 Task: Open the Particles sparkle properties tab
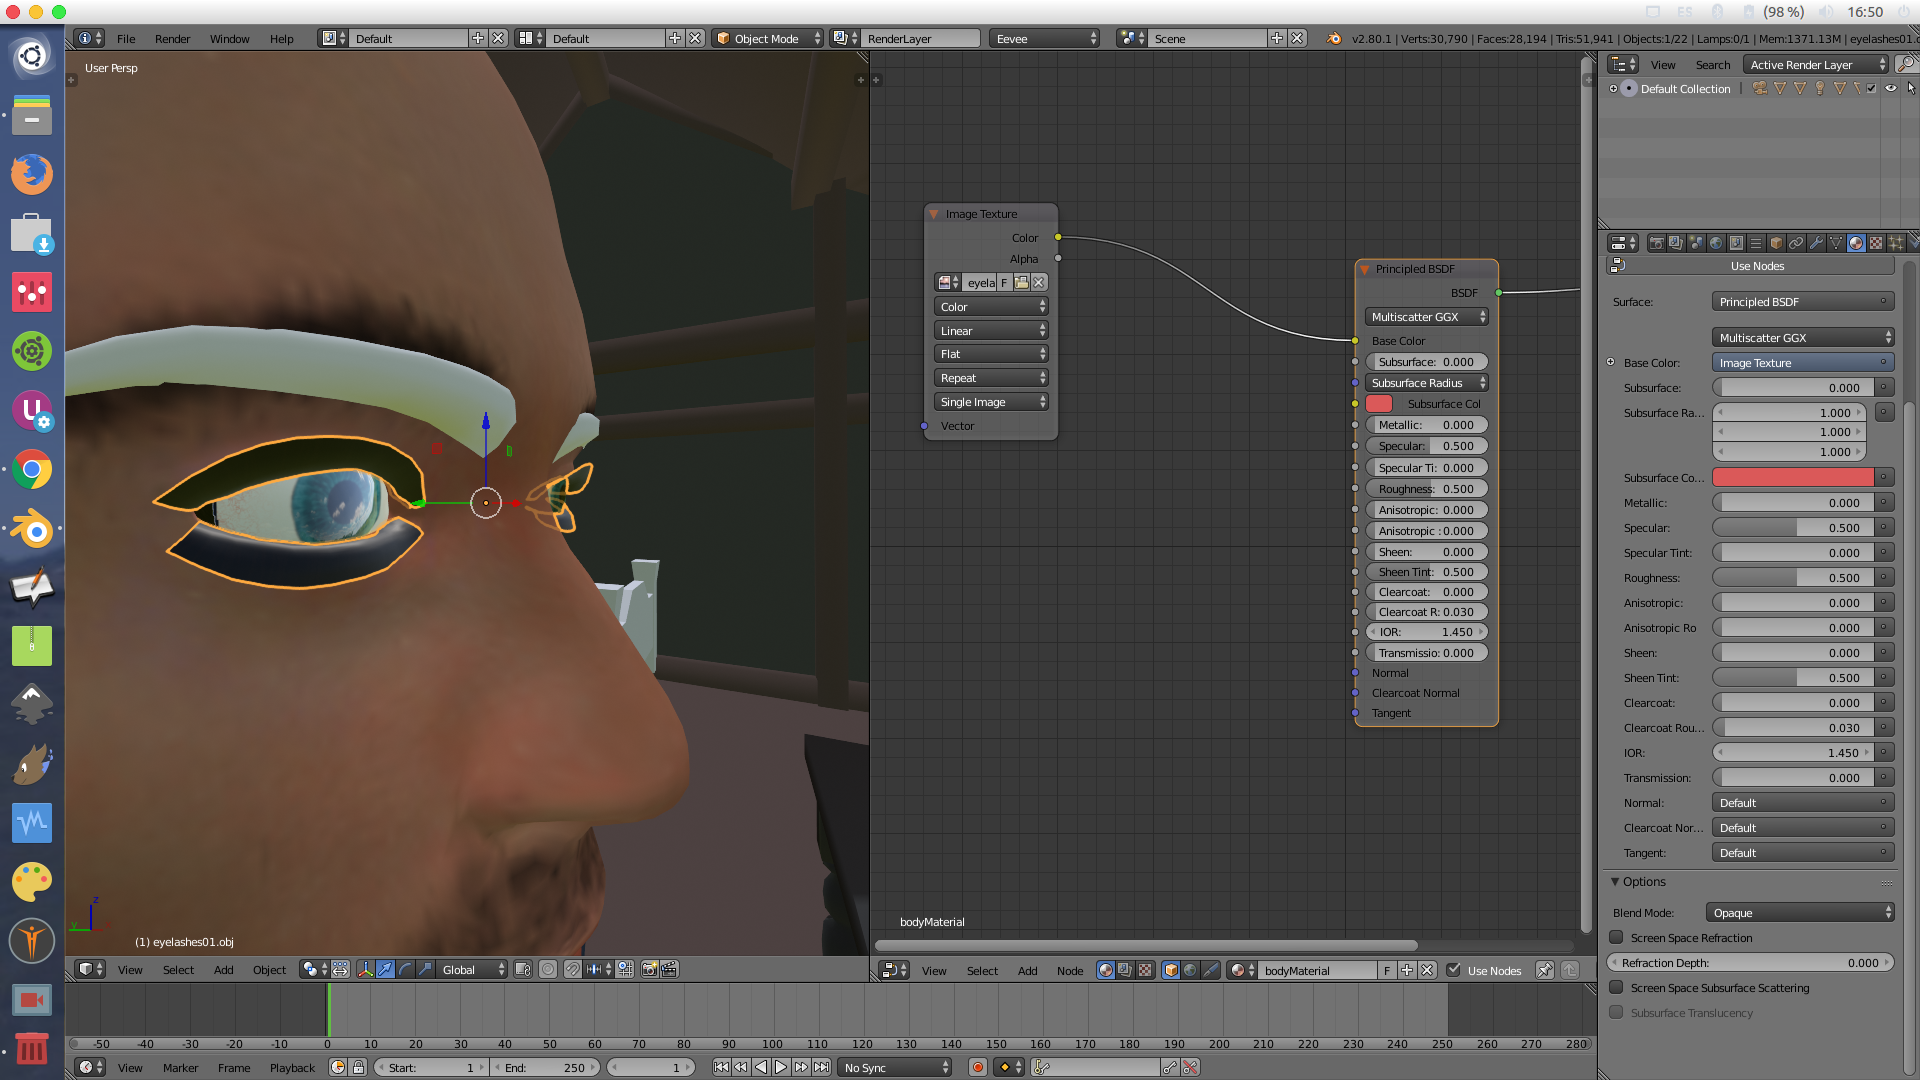click(x=1896, y=243)
